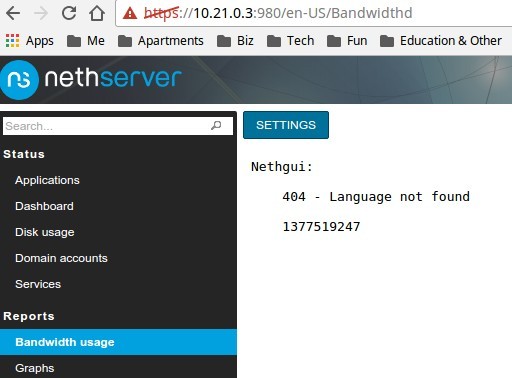512x378 pixels.
Task: Reload the page with the refresh icon
Action: coord(69,13)
